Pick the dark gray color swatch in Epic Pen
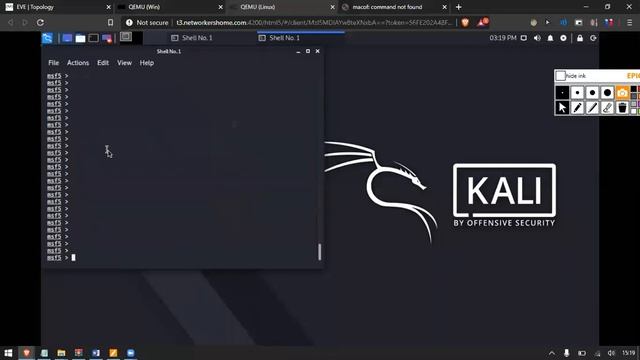The height and width of the screenshot is (360, 640). tap(633, 96)
